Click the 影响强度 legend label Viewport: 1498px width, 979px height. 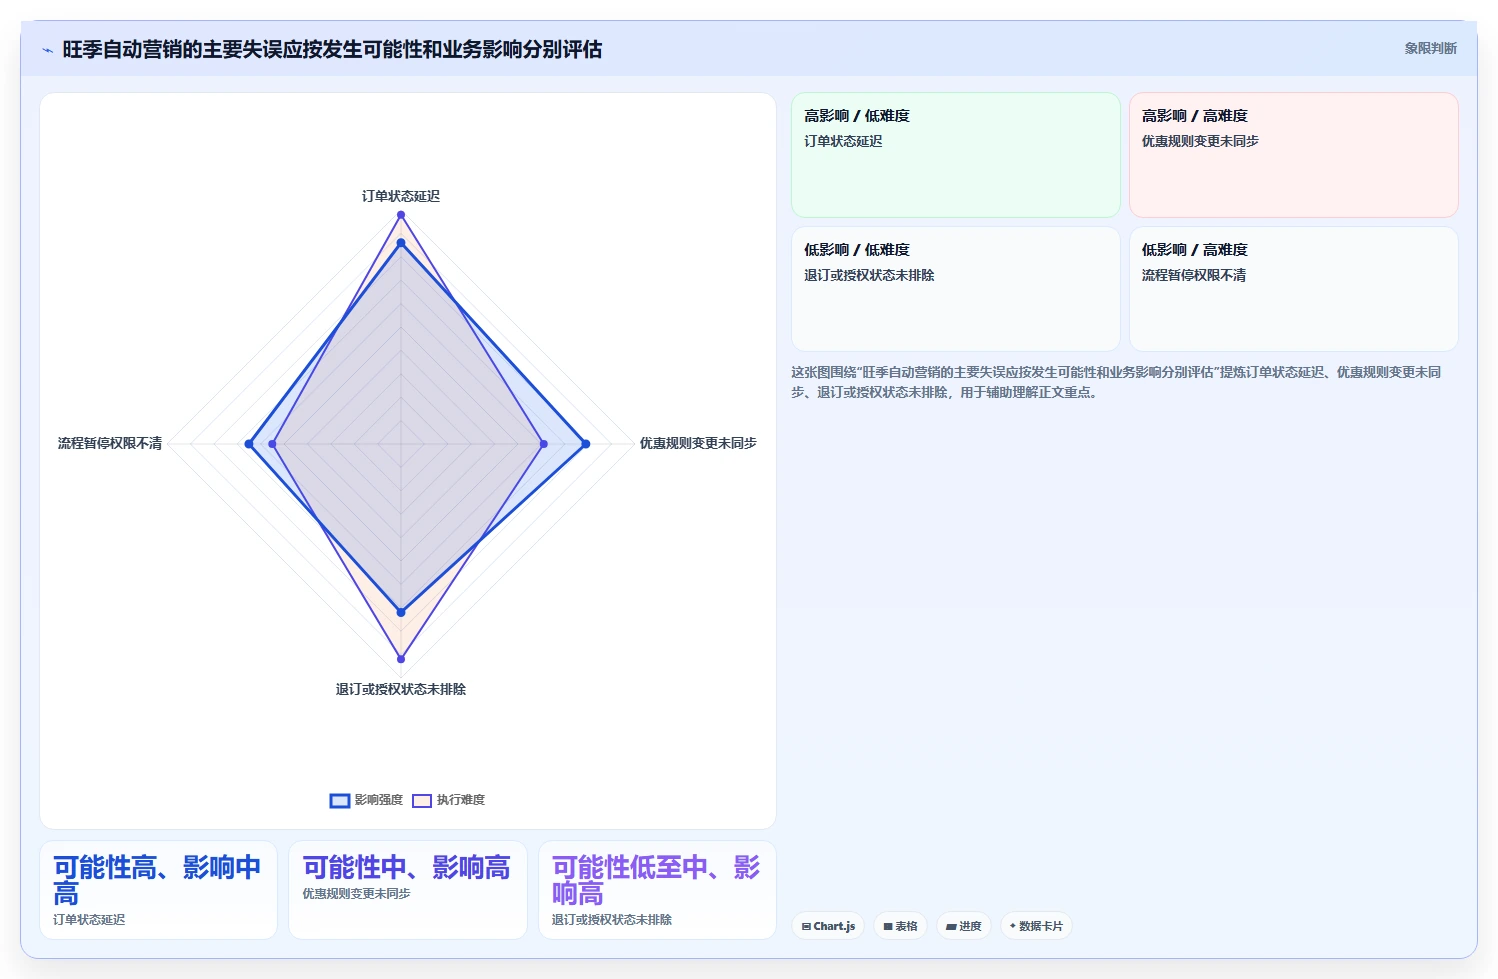[379, 800]
